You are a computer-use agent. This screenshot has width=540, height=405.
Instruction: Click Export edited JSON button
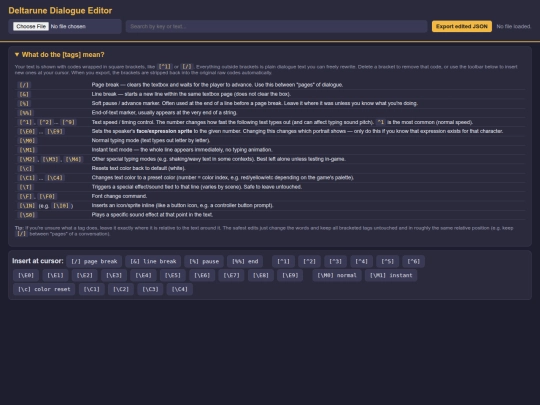pyautogui.click(x=462, y=27)
